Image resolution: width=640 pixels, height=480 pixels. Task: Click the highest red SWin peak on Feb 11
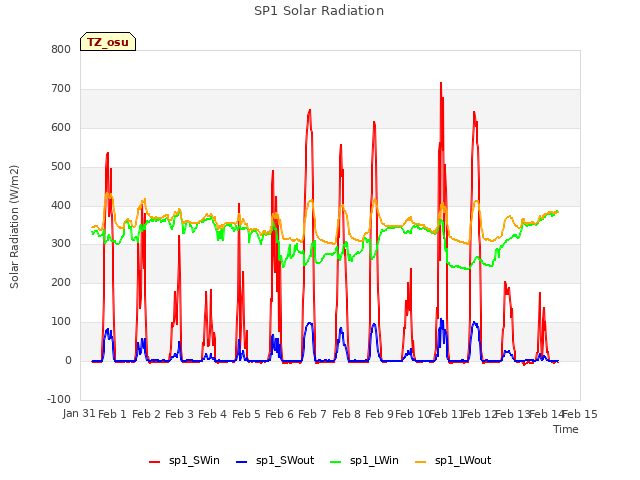coord(441,83)
